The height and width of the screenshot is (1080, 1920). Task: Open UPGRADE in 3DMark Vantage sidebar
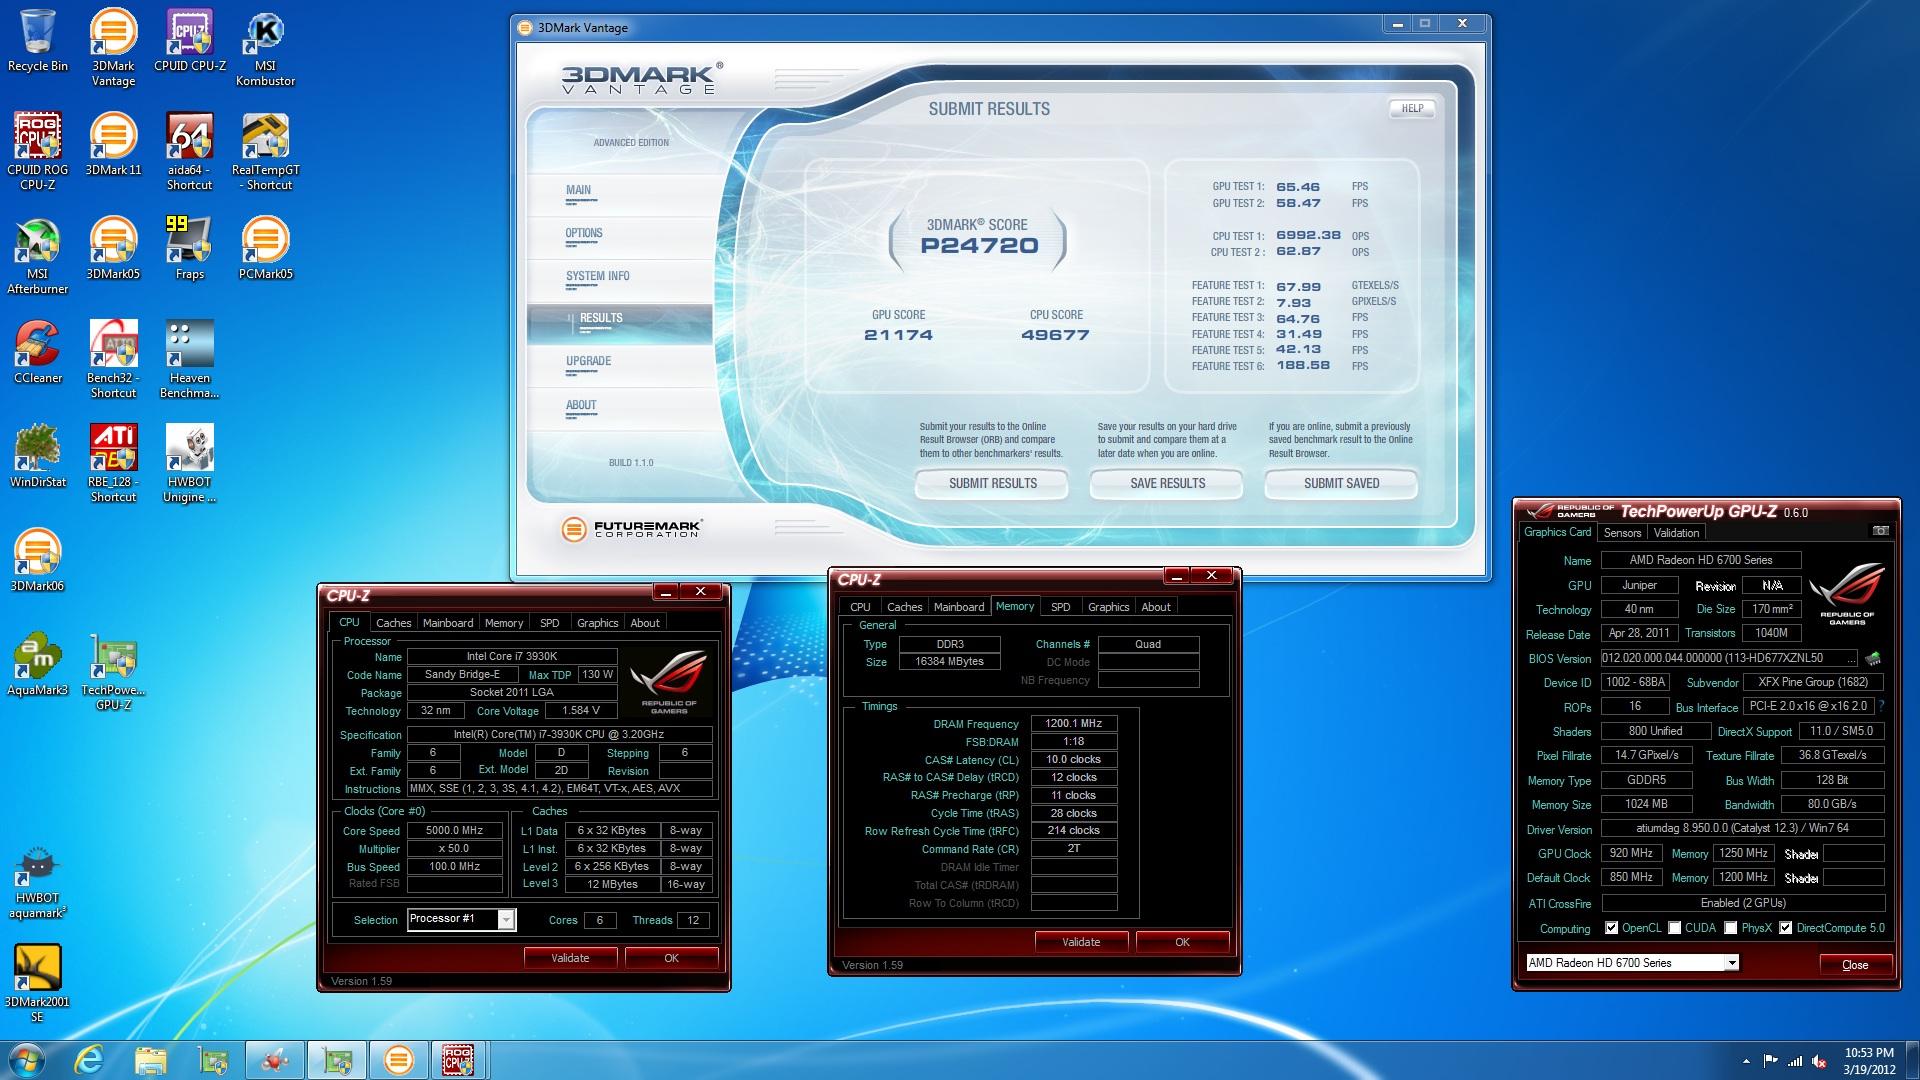[619, 365]
